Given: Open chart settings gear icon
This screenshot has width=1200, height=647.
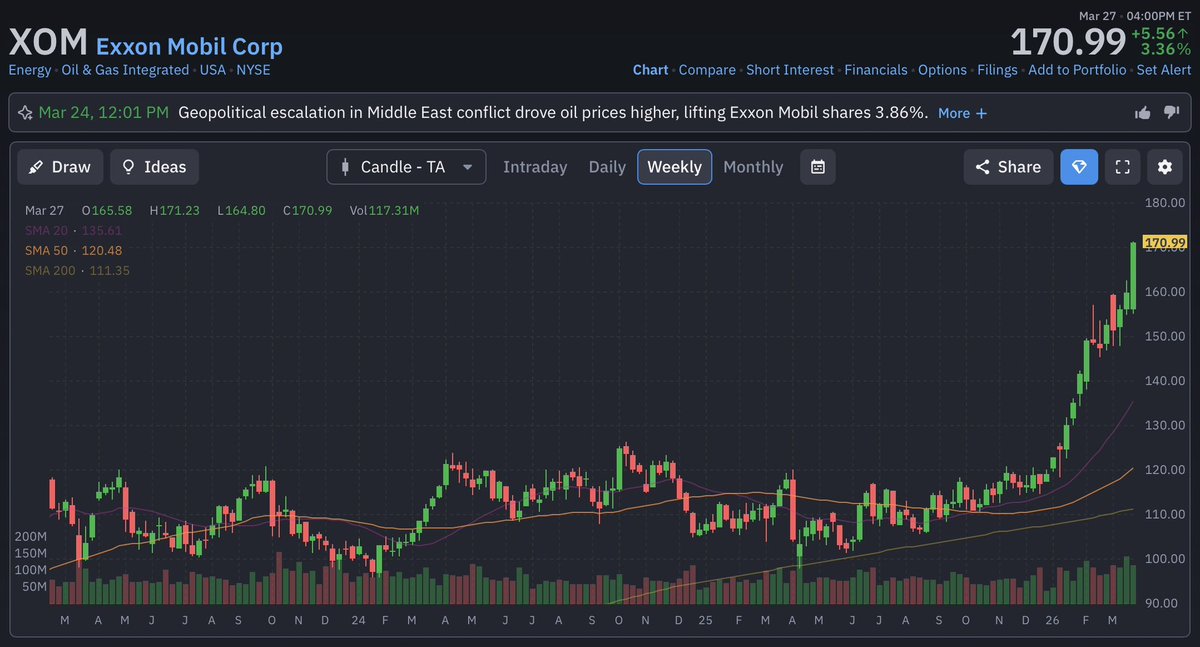Looking at the screenshot, I should [x=1164, y=167].
